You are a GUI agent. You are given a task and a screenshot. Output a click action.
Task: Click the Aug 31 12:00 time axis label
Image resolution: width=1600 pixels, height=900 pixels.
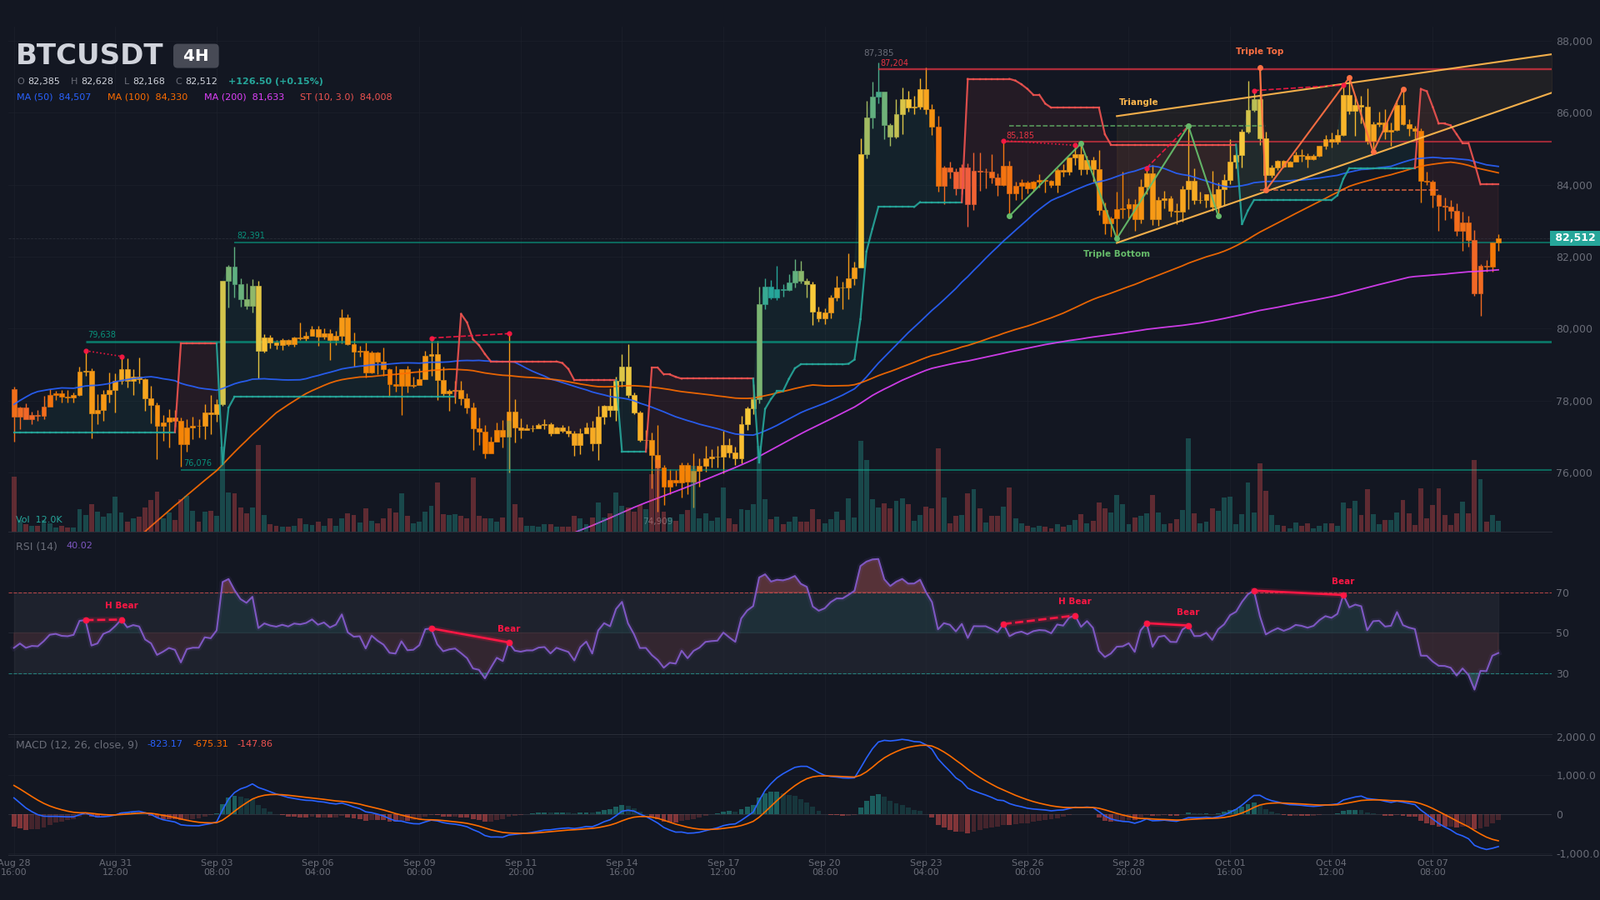pyautogui.click(x=115, y=867)
